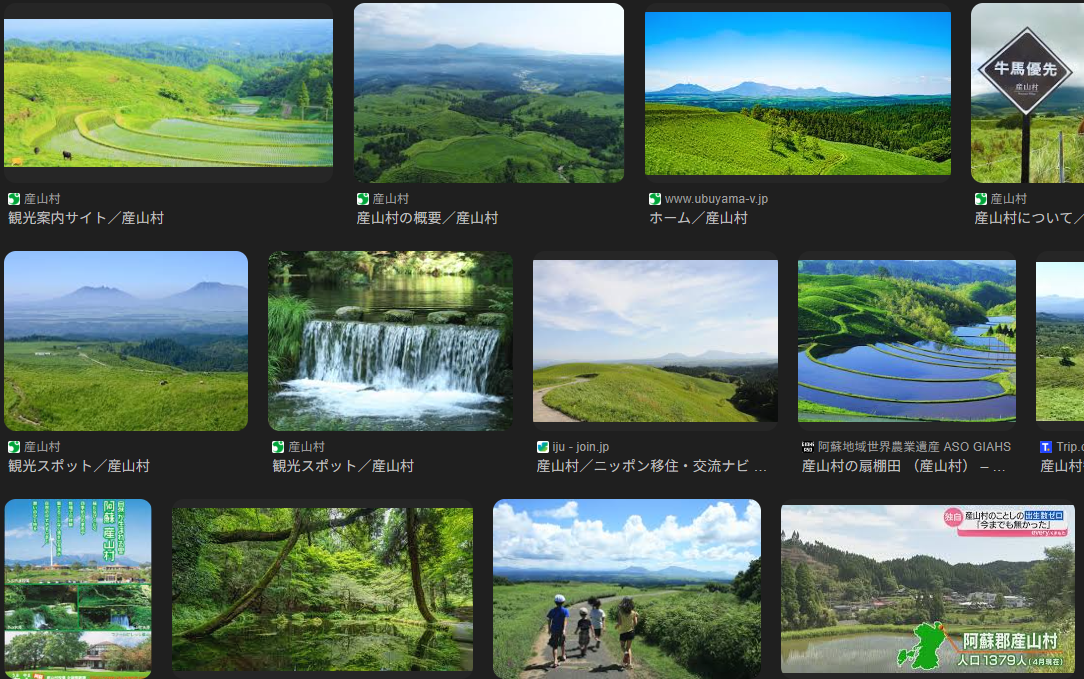Click favicon of the waterfall image result
Screen dimensions: 1084x679
click(279, 447)
